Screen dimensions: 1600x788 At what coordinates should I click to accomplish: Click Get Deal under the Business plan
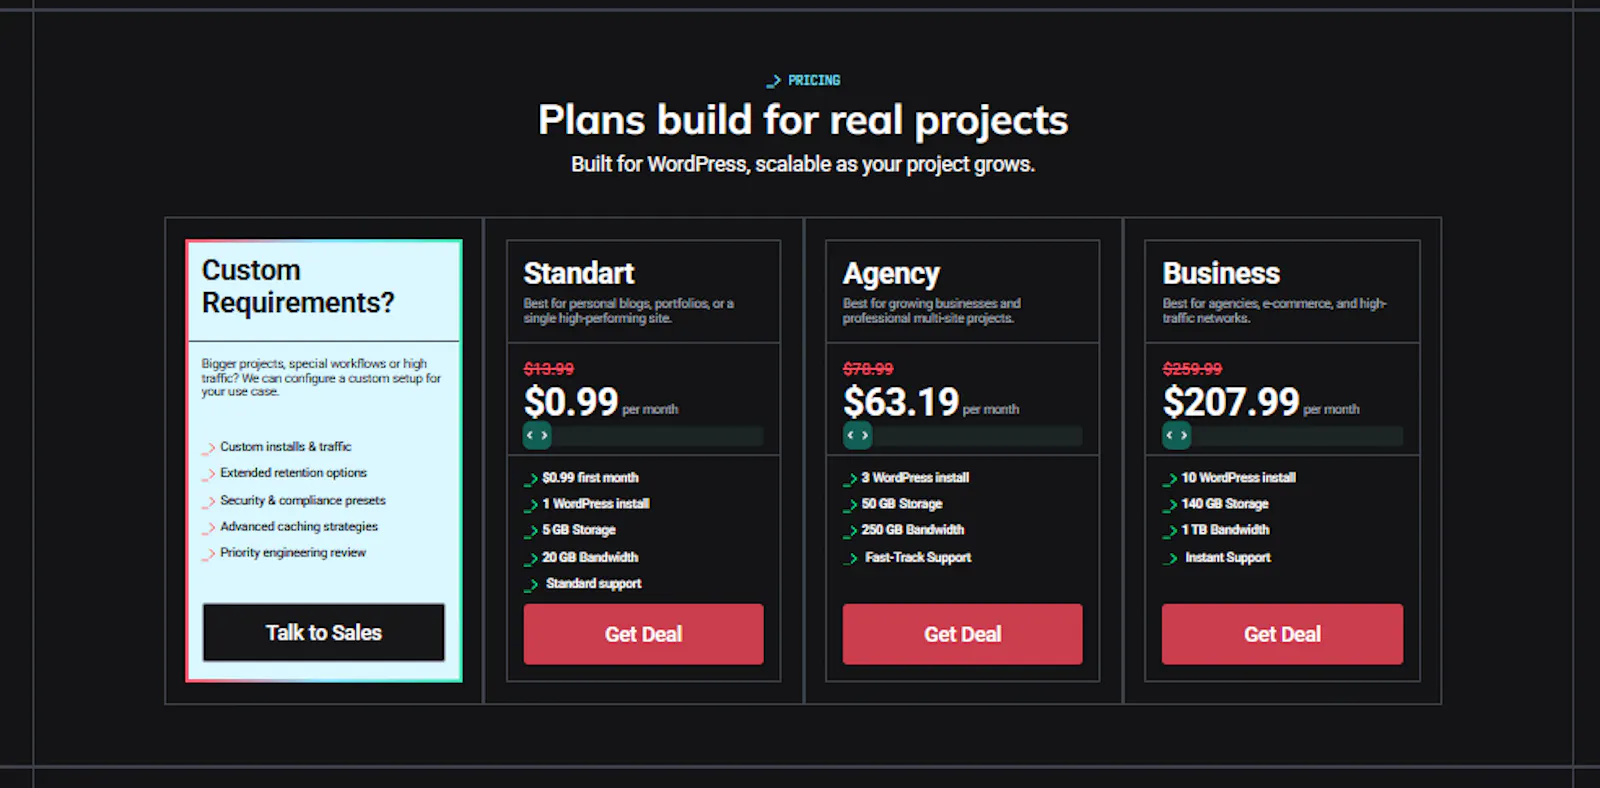[x=1282, y=634]
